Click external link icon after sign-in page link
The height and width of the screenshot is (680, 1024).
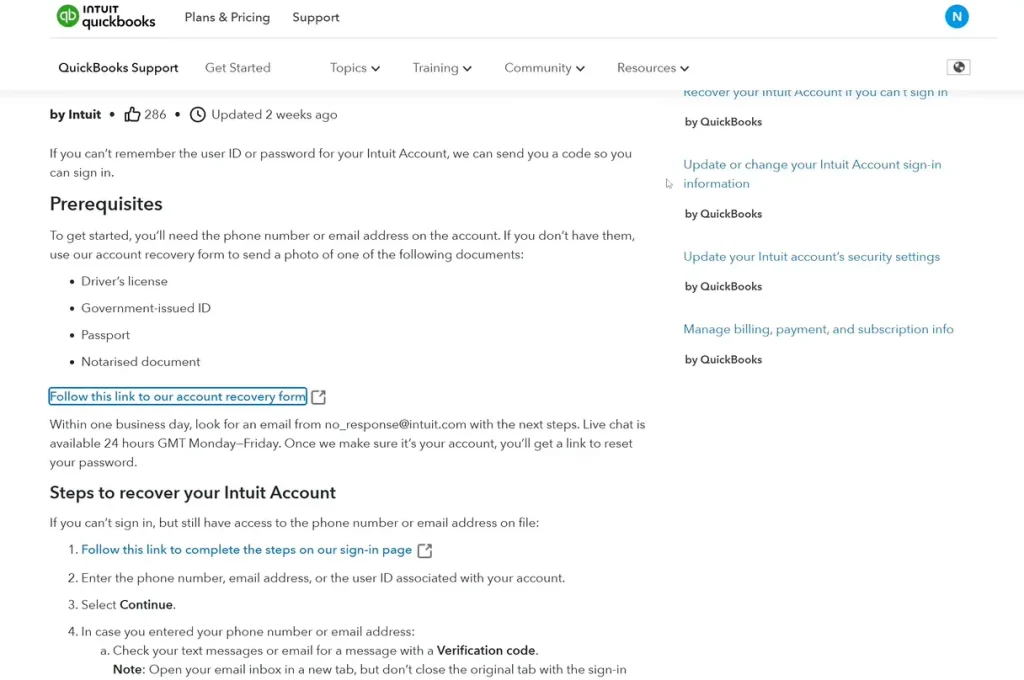tap(424, 550)
